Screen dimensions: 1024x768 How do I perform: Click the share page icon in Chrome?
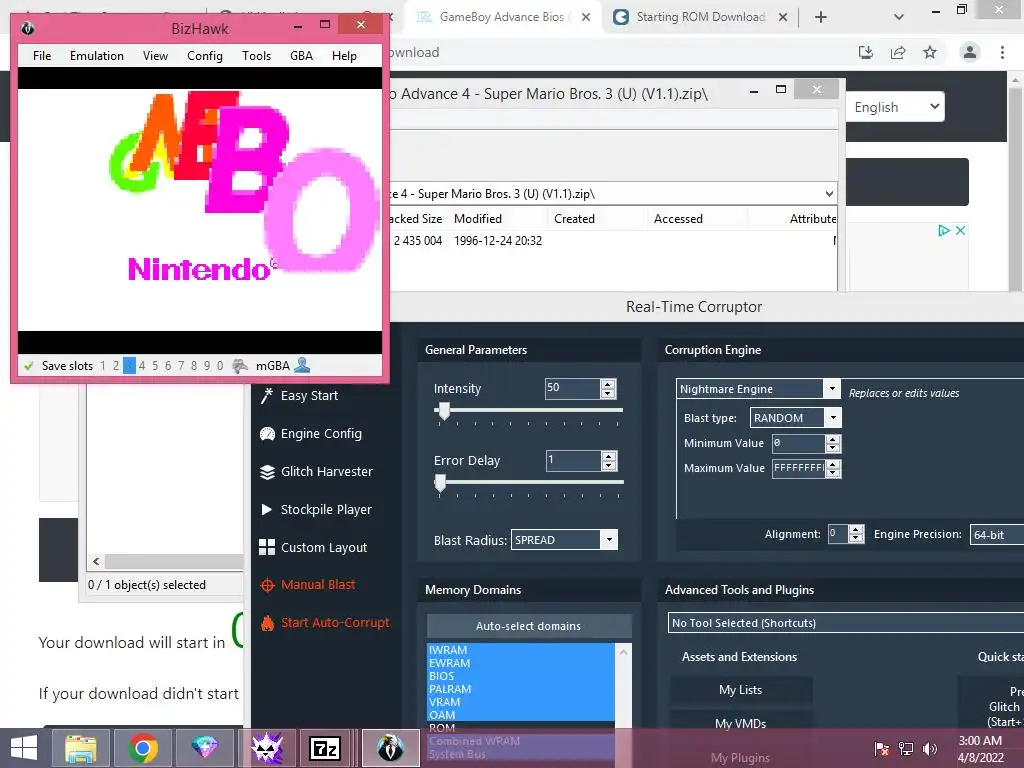(x=898, y=52)
